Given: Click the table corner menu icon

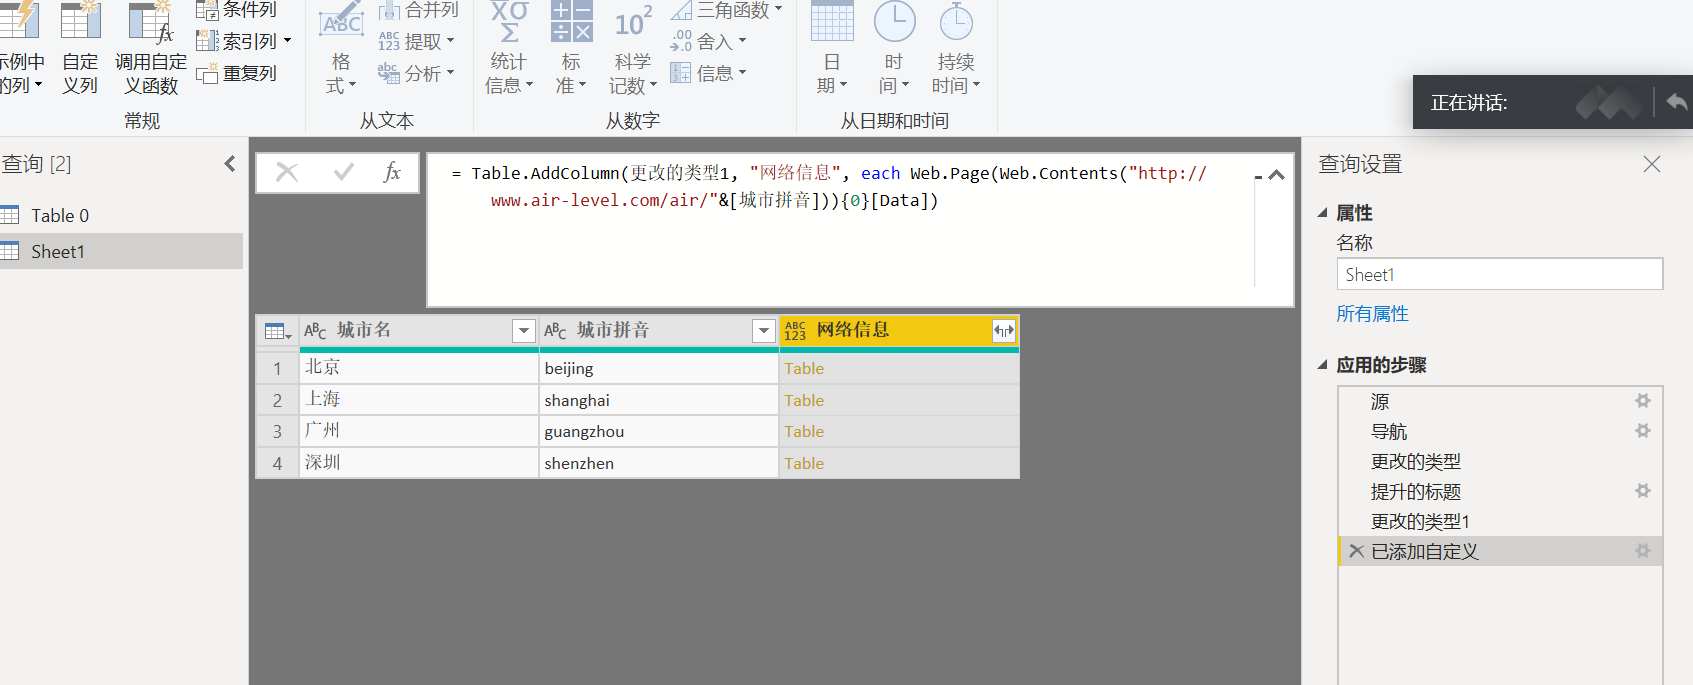Looking at the screenshot, I should click(277, 331).
